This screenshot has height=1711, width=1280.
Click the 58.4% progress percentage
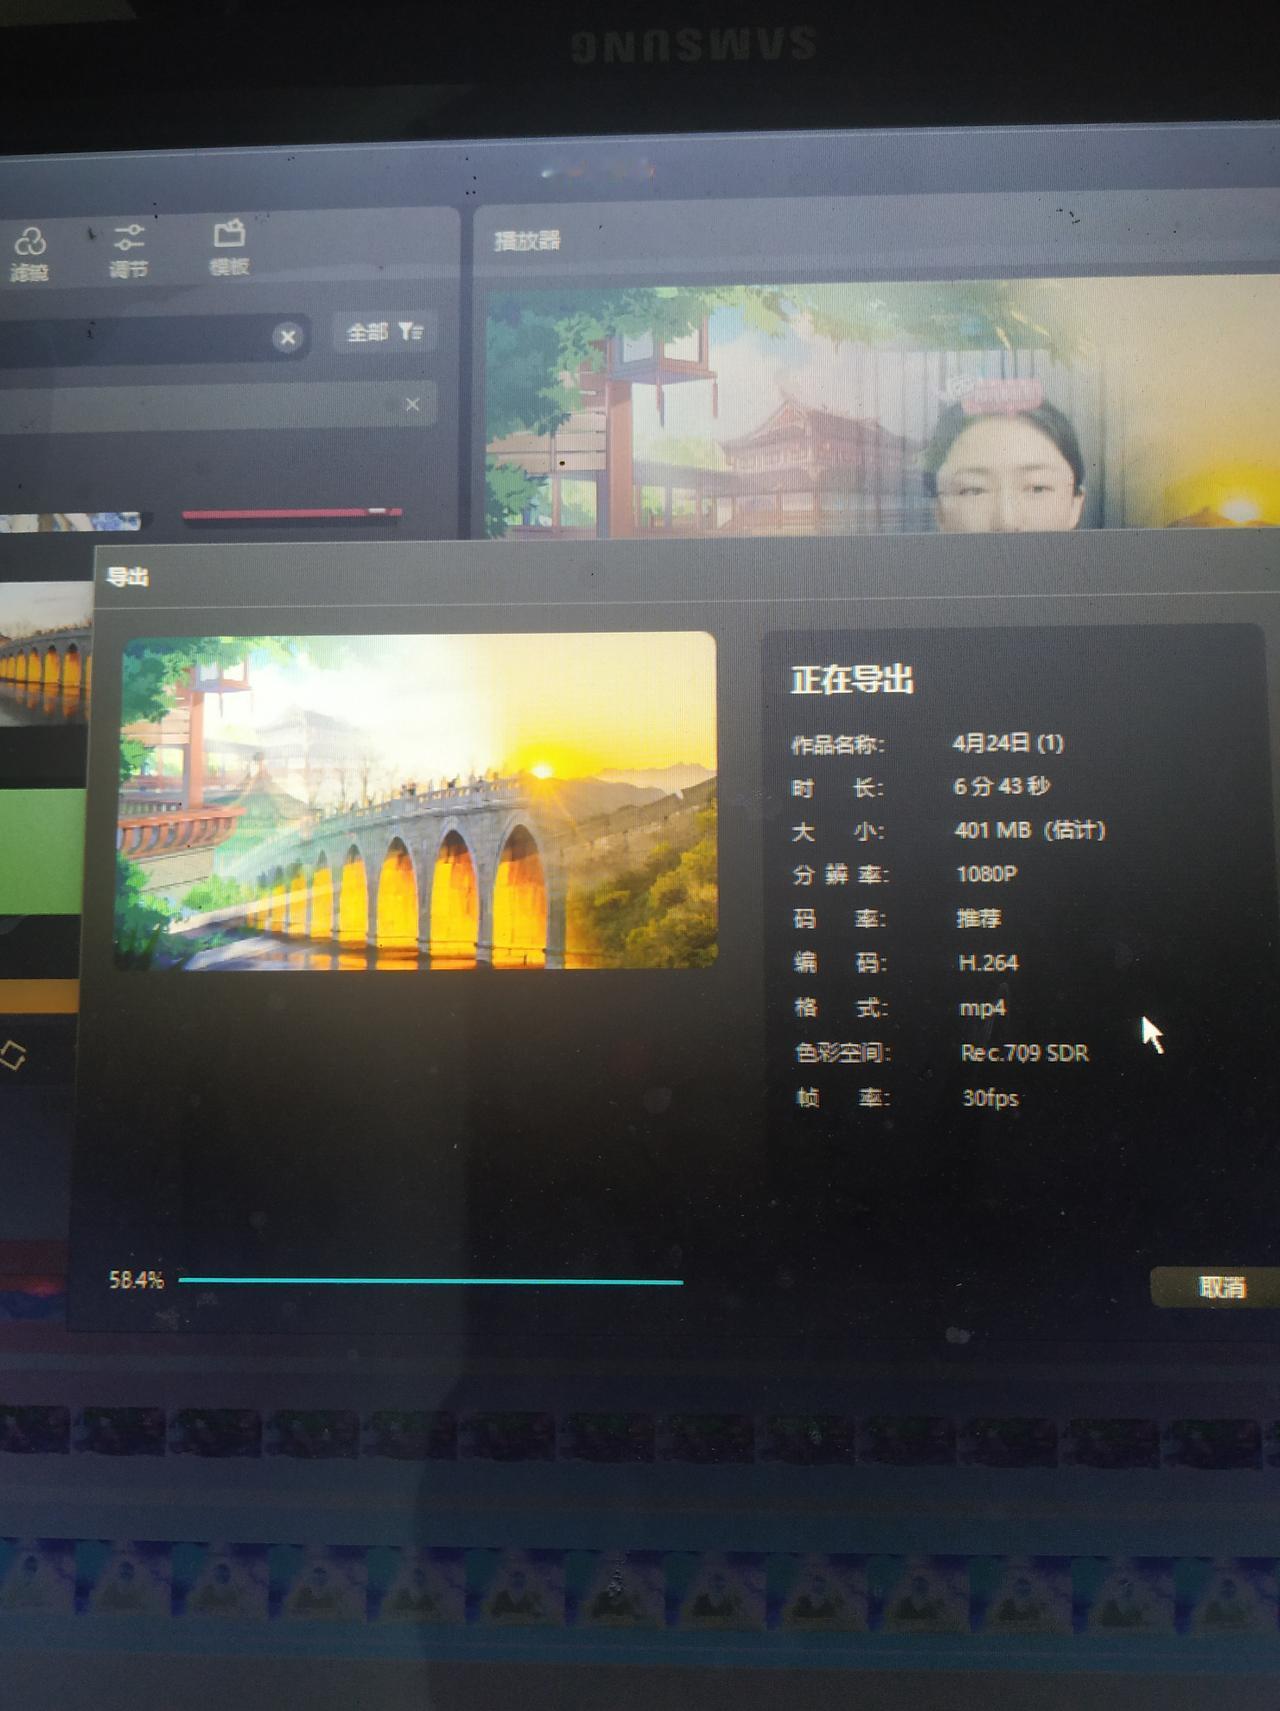[x=136, y=1280]
